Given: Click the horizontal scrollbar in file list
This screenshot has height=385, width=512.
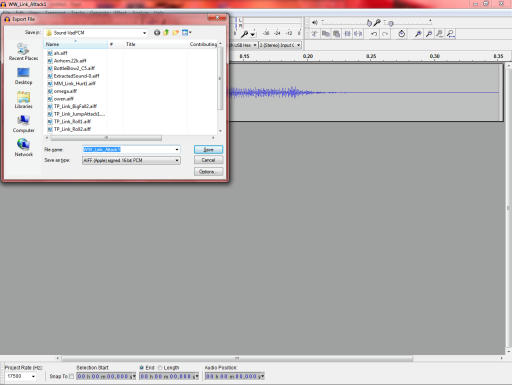Looking at the screenshot, I should (x=106, y=138).
